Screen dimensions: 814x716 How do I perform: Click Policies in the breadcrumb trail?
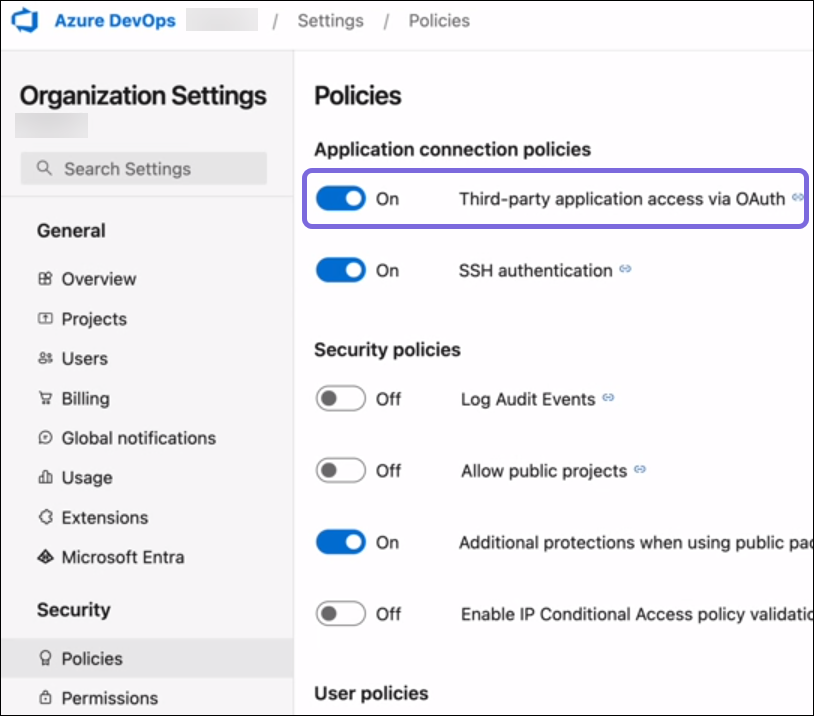click(x=438, y=20)
